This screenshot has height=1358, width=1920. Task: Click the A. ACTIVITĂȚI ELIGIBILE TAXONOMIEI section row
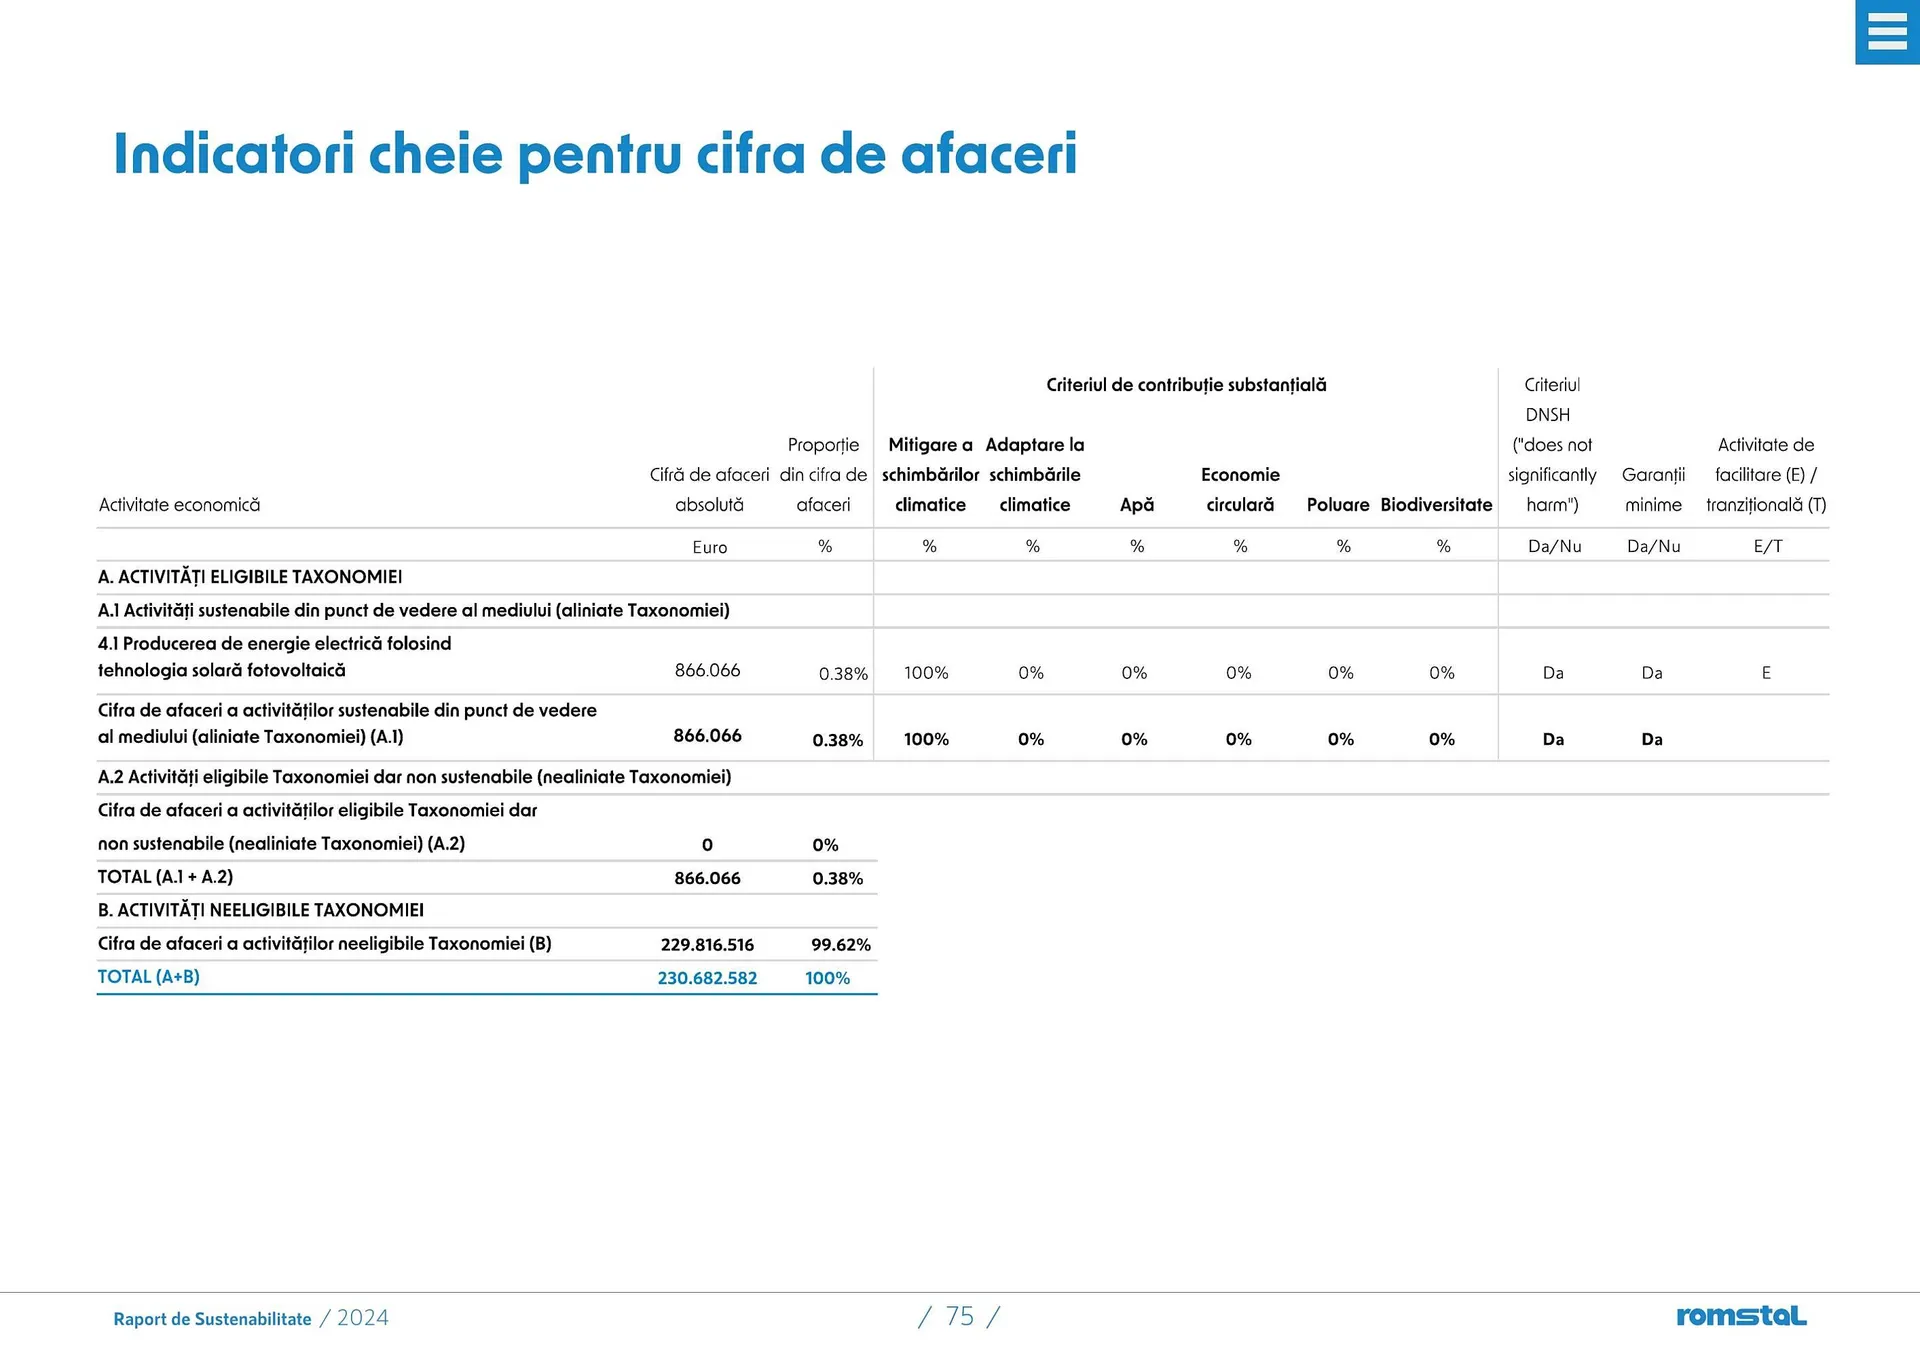(250, 577)
